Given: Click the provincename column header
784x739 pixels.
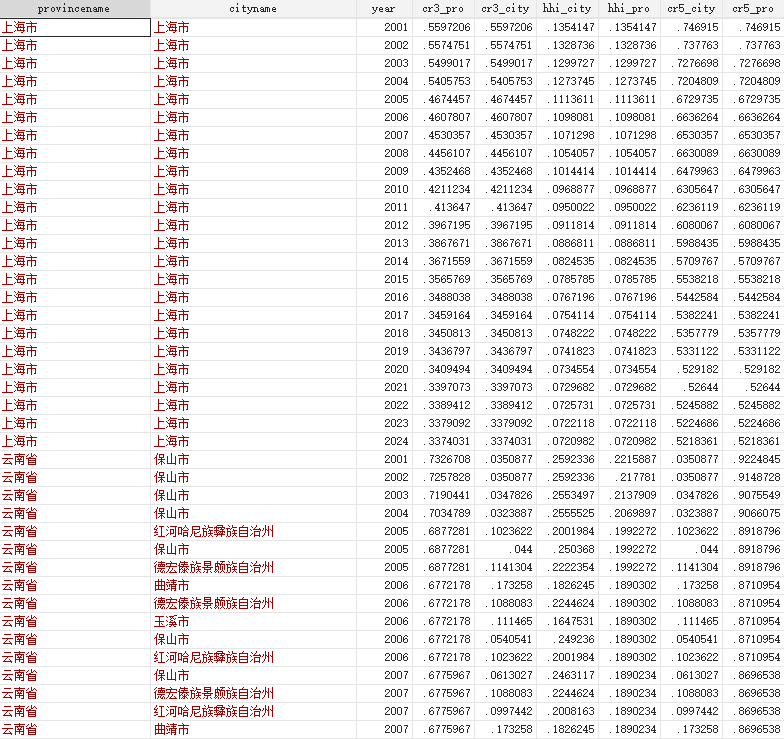Looking at the screenshot, I should tap(75, 8).
